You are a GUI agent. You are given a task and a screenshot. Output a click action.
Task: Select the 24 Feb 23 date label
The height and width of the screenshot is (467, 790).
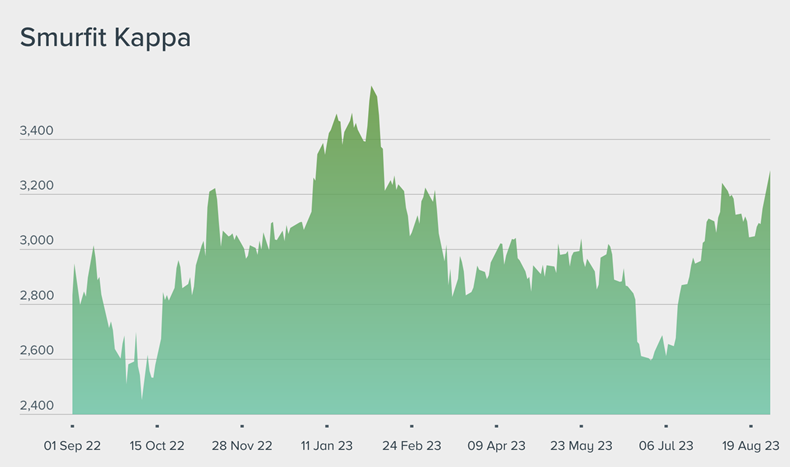click(411, 445)
